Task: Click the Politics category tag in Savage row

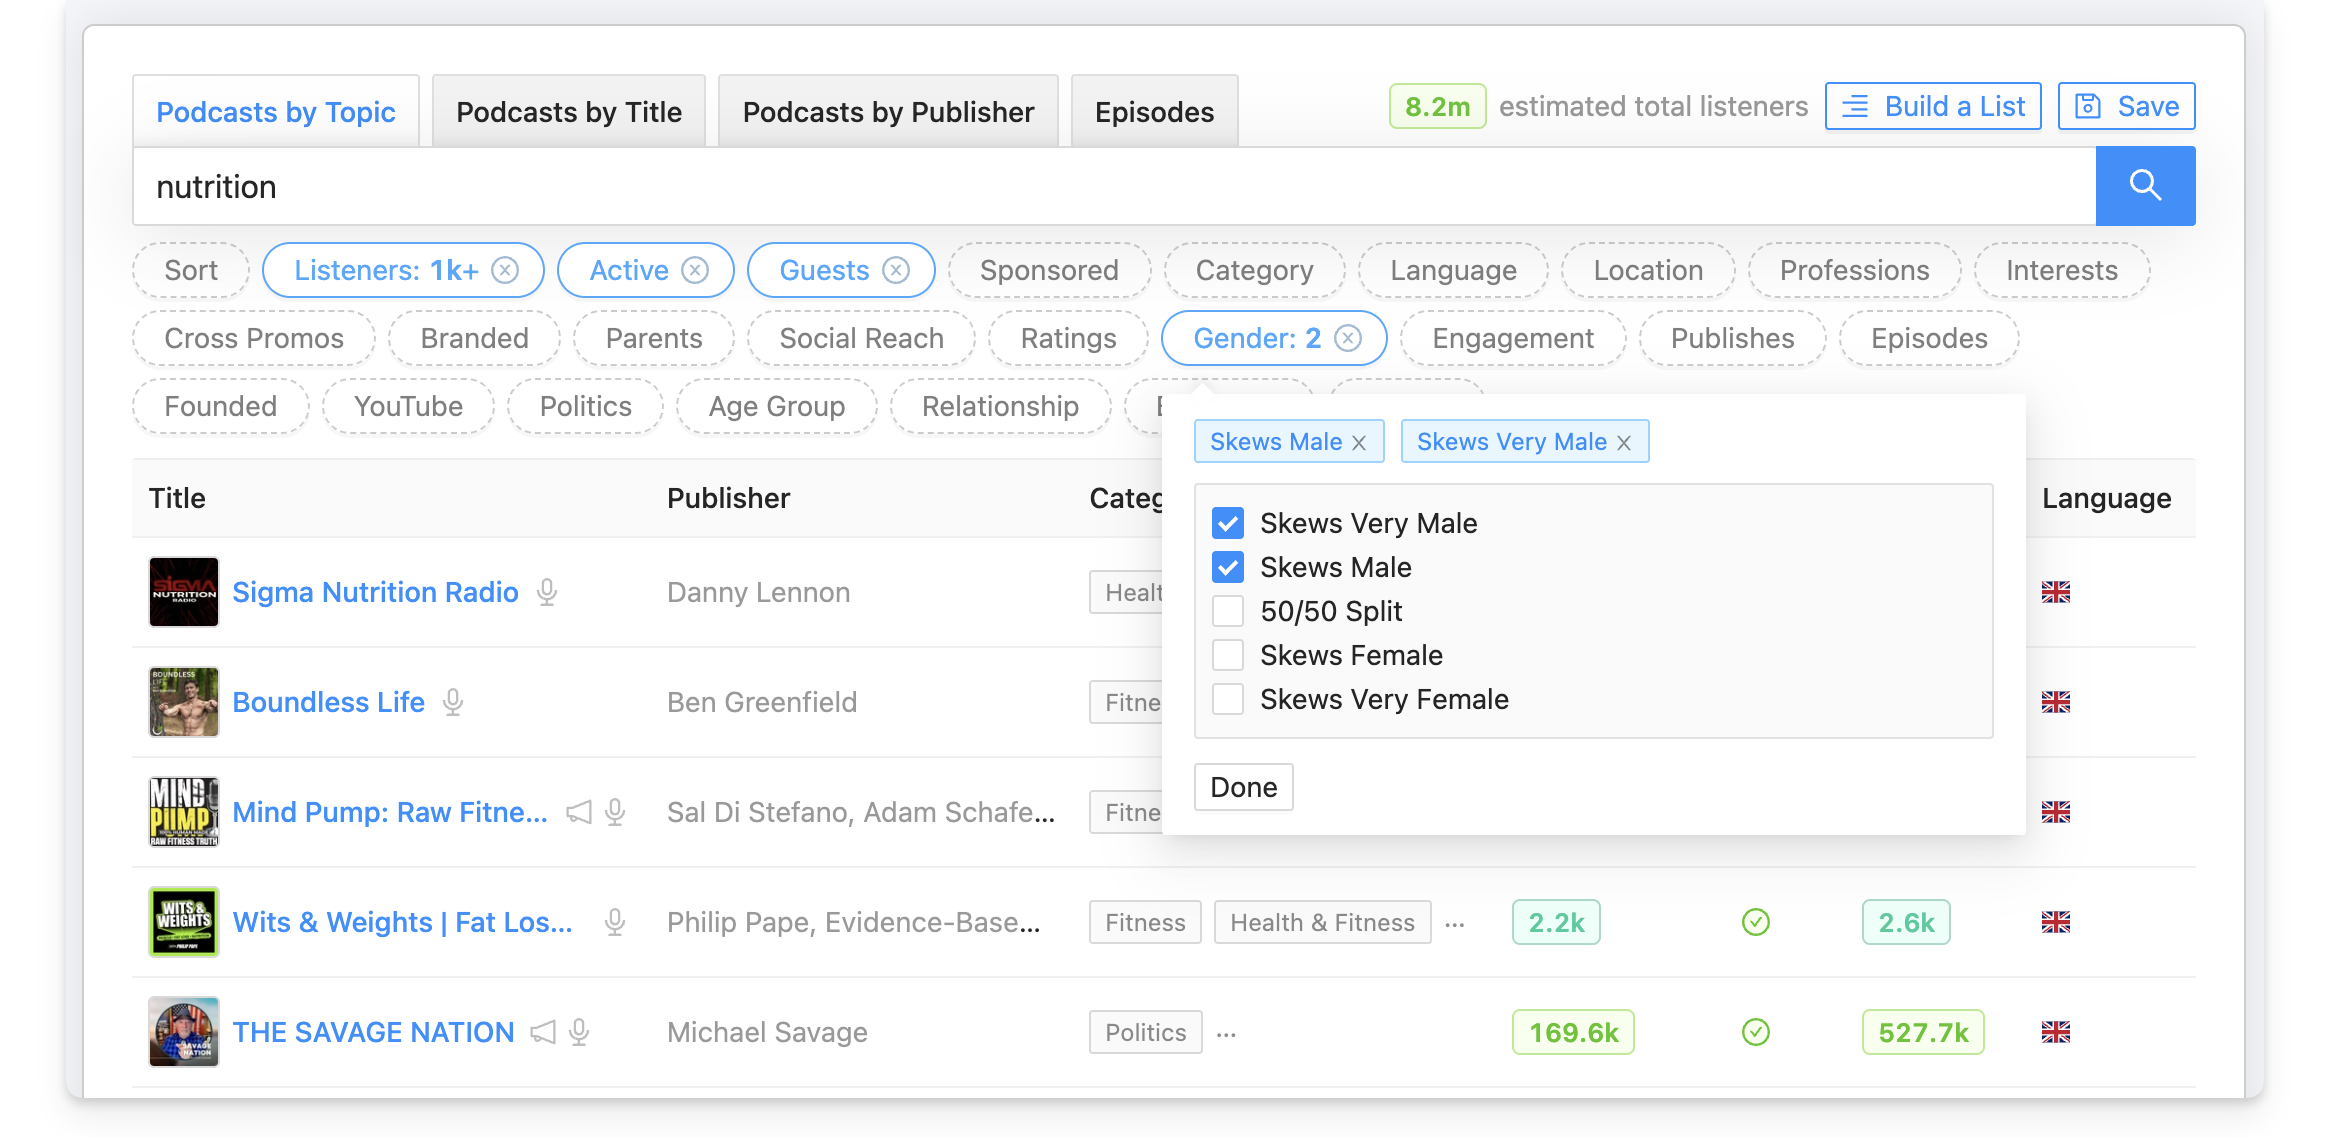Action: click(x=1146, y=1032)
